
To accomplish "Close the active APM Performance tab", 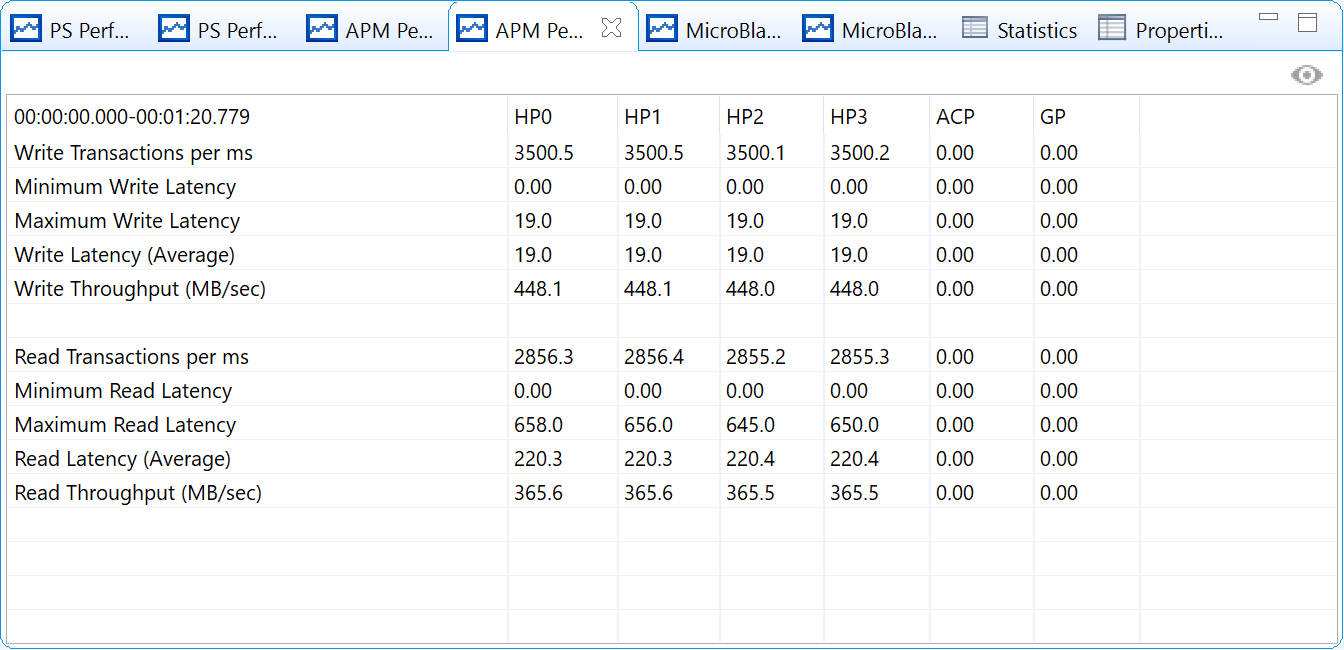I will pos(611,29).
